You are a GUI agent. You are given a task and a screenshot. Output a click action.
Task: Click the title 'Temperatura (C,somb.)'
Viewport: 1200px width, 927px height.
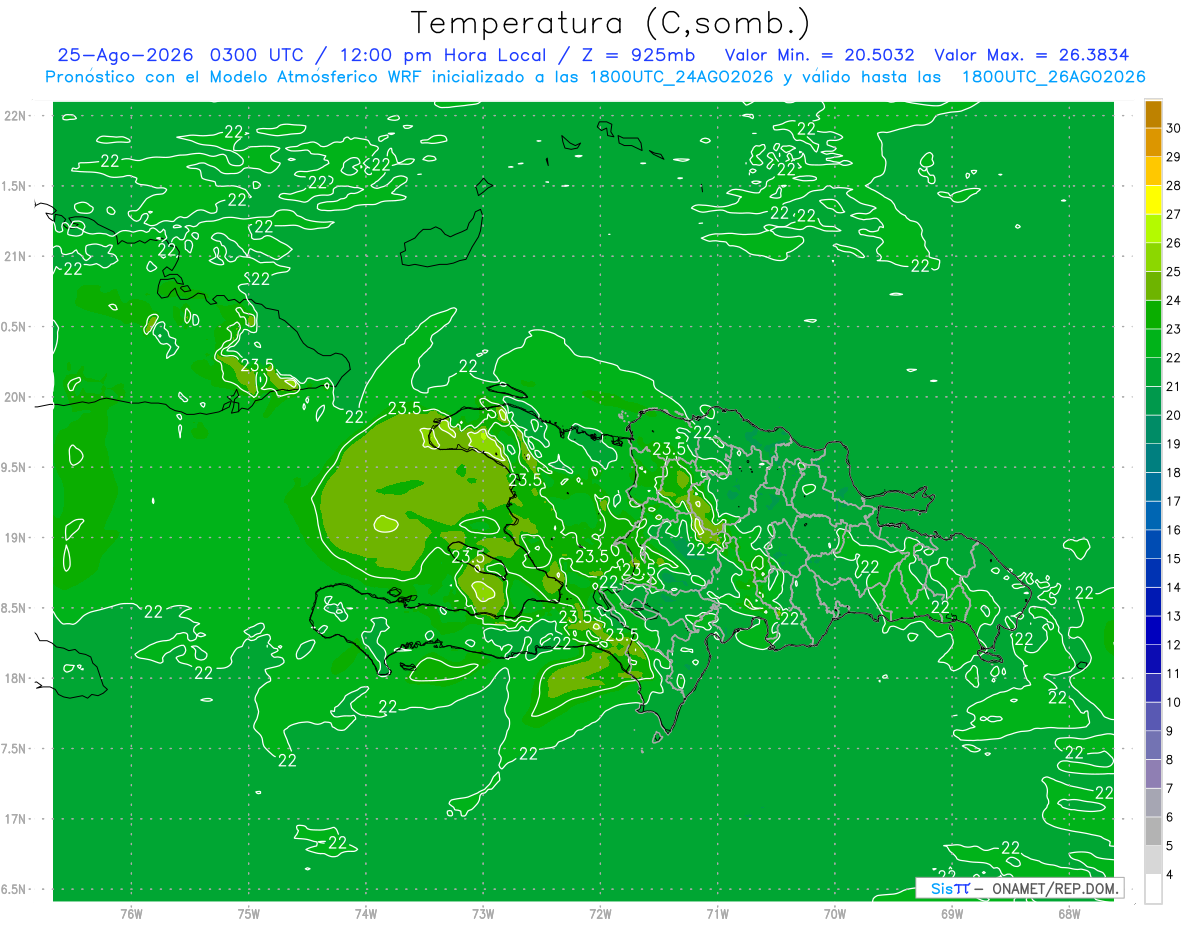pos(610,23)
